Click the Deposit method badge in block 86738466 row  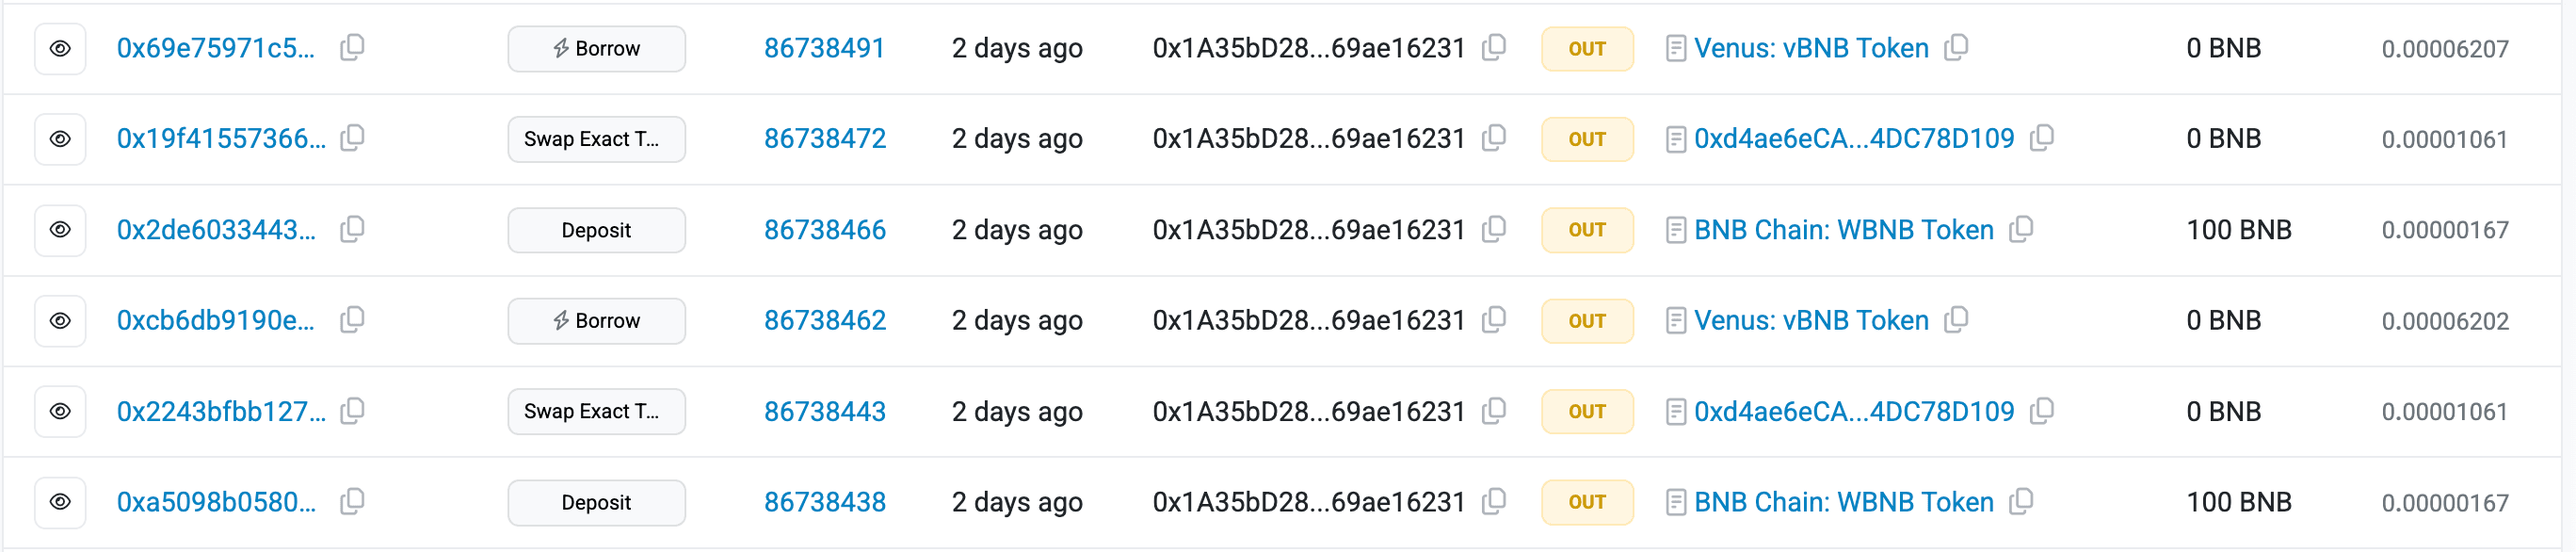point(596,230)
